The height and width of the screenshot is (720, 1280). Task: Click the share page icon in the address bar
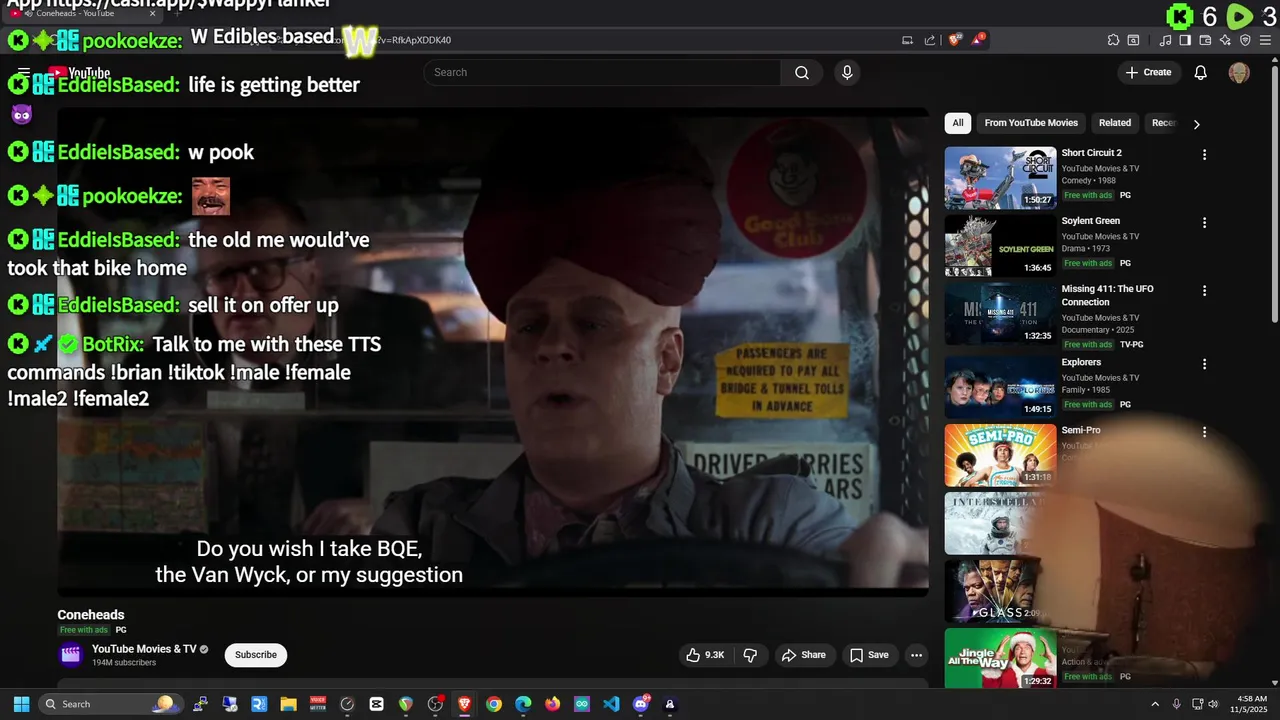coord(930,40)
